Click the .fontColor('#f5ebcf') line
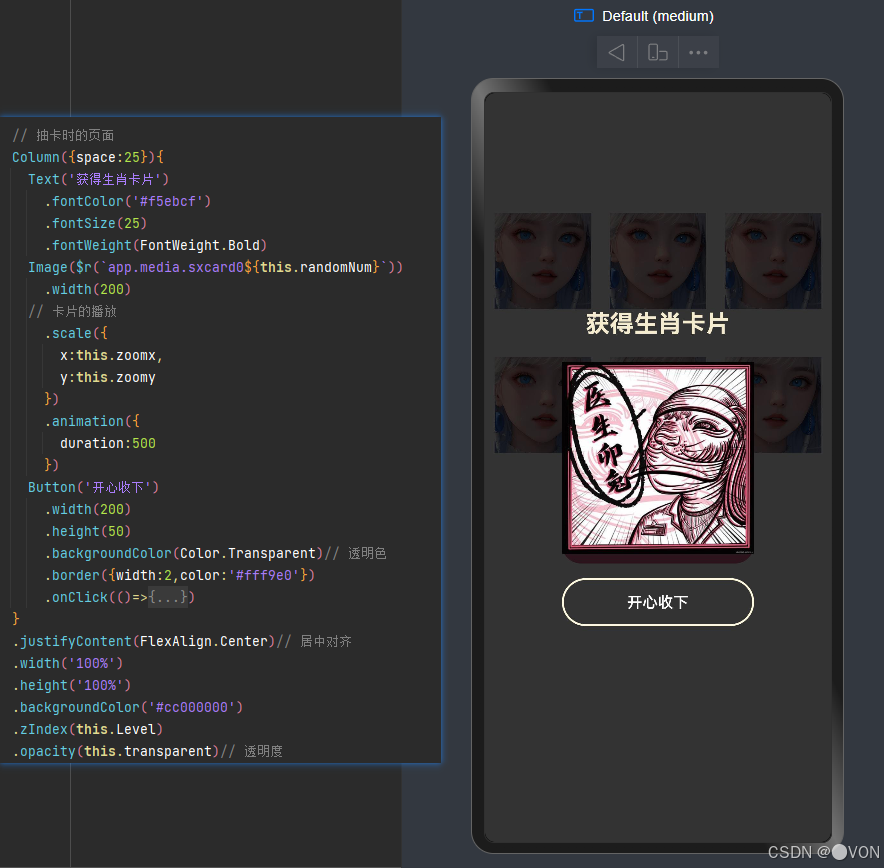 (x=127, y=201)
